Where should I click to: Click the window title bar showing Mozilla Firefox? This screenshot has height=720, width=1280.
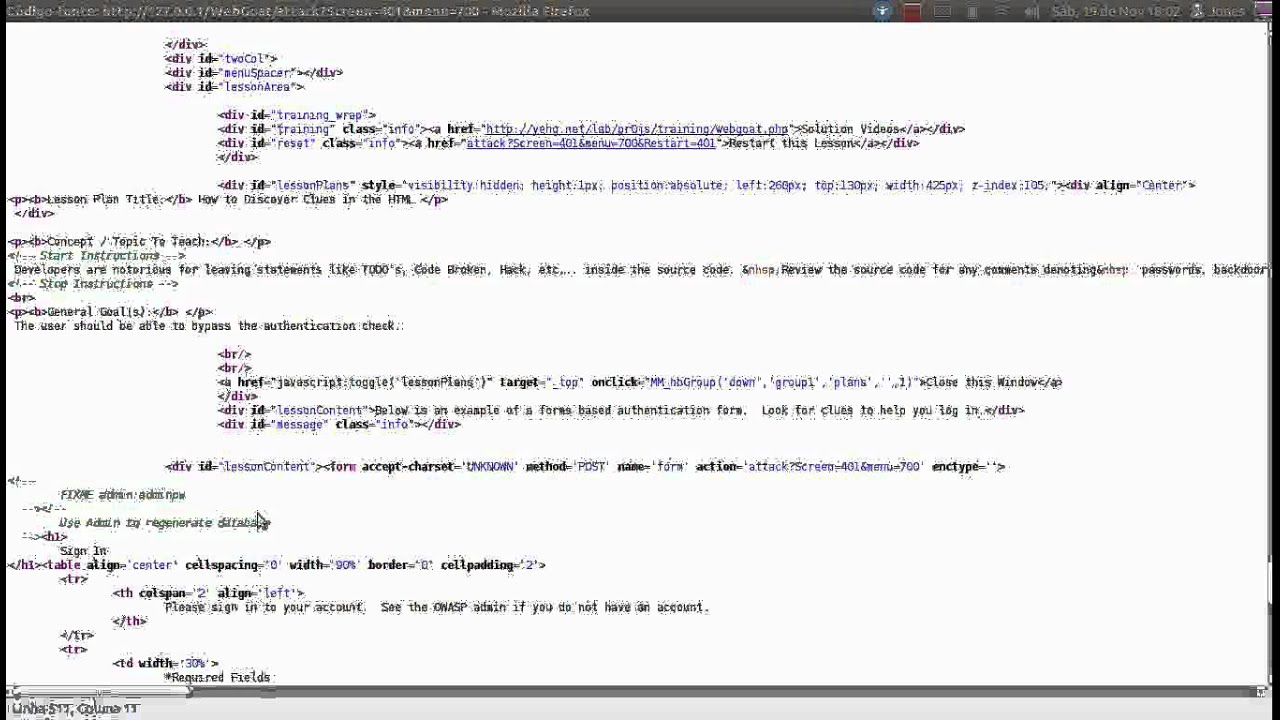pyautogui.click(x=300, y=11)
